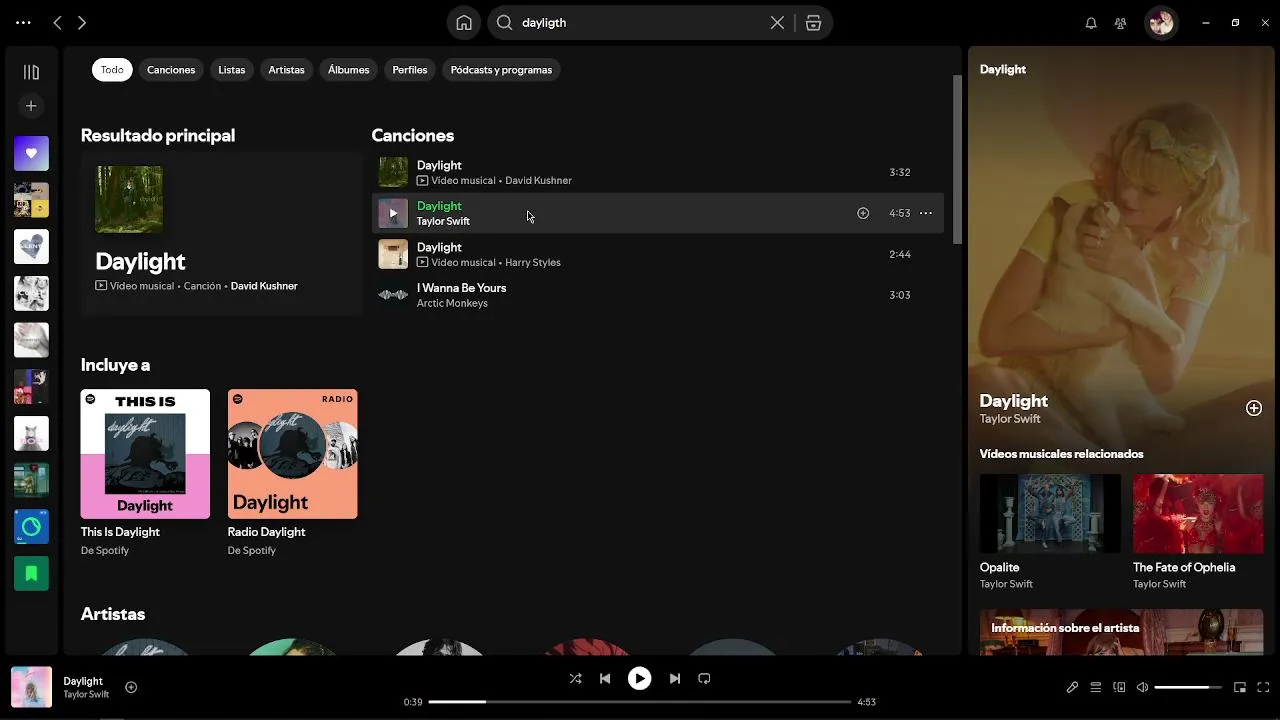Open the miniplayer icon
1280x720 pixels.
(1240, 687)
